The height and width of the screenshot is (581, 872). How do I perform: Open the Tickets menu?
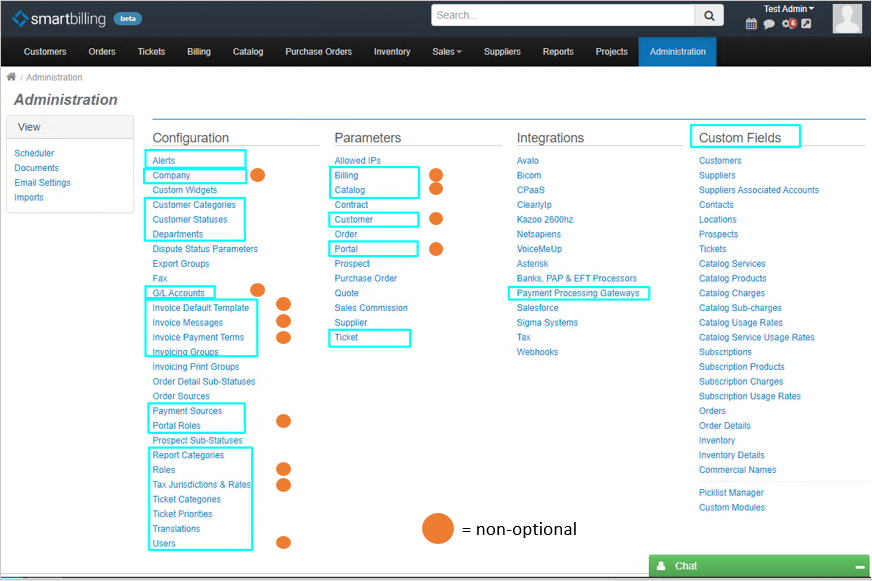(151, 52)
